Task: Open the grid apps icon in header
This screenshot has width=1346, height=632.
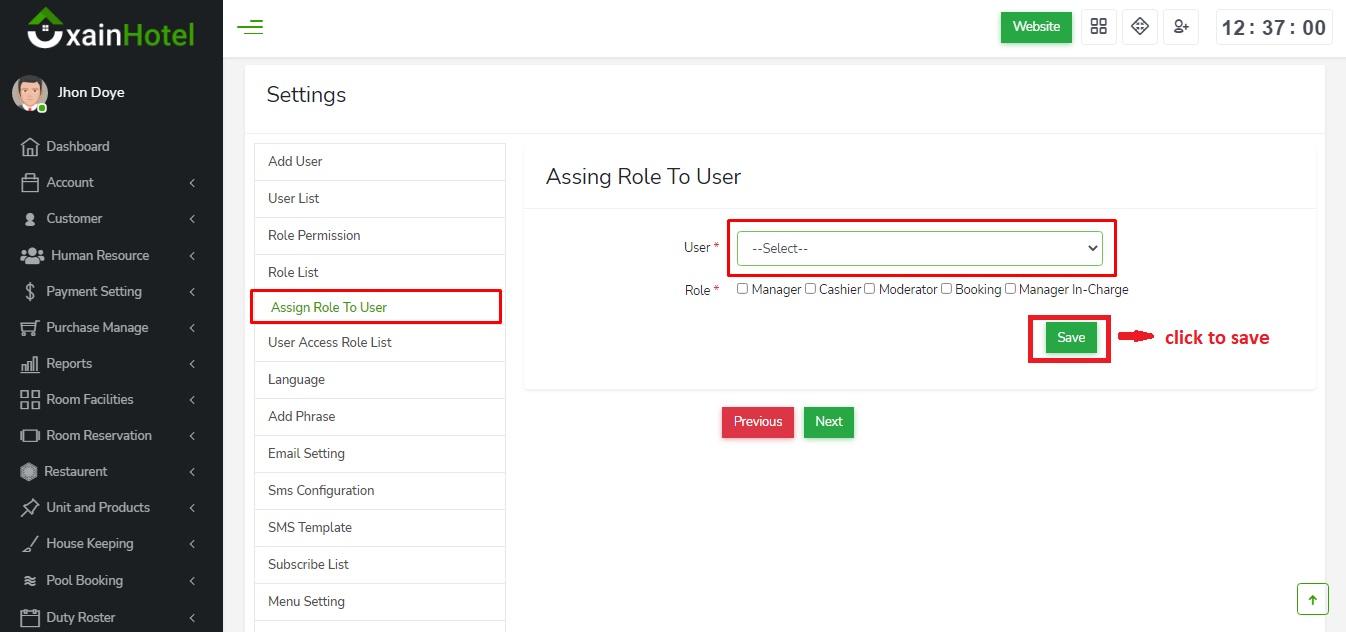Action: (1099, 27)
